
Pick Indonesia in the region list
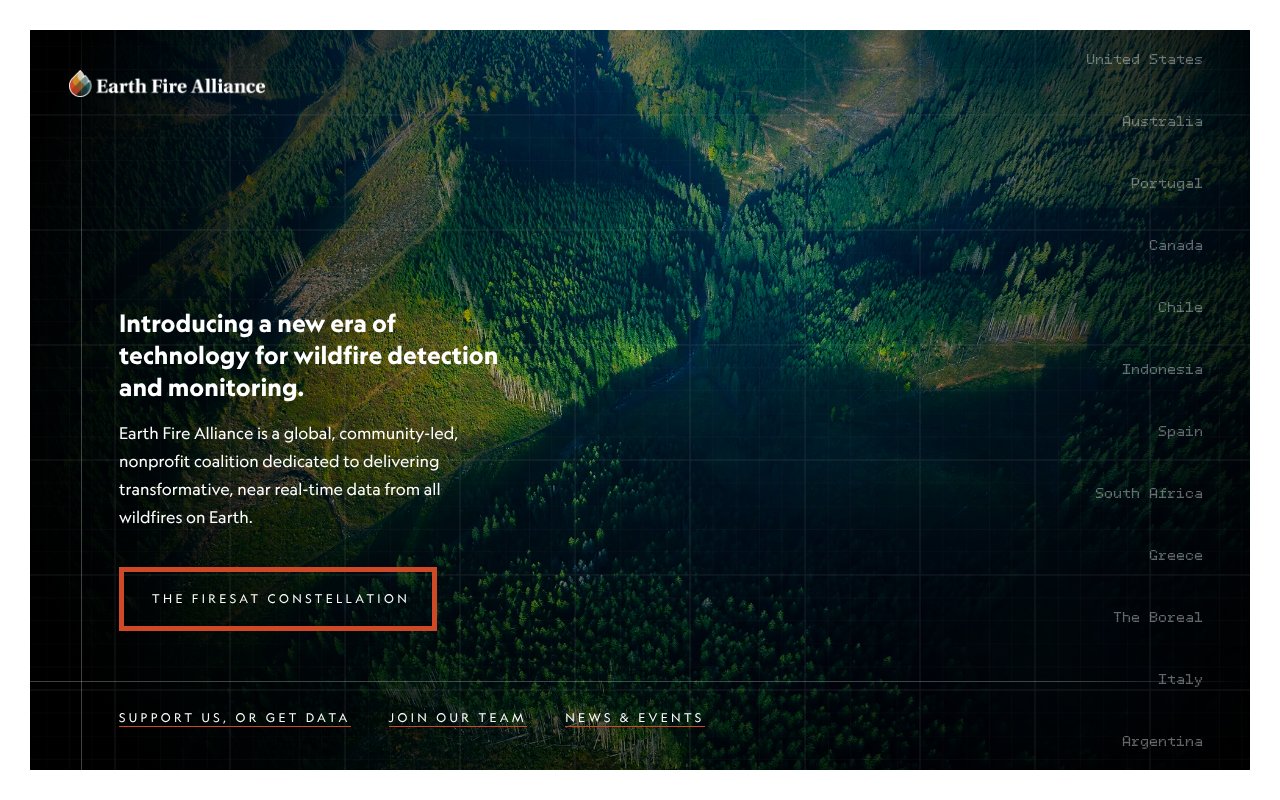1162,369
